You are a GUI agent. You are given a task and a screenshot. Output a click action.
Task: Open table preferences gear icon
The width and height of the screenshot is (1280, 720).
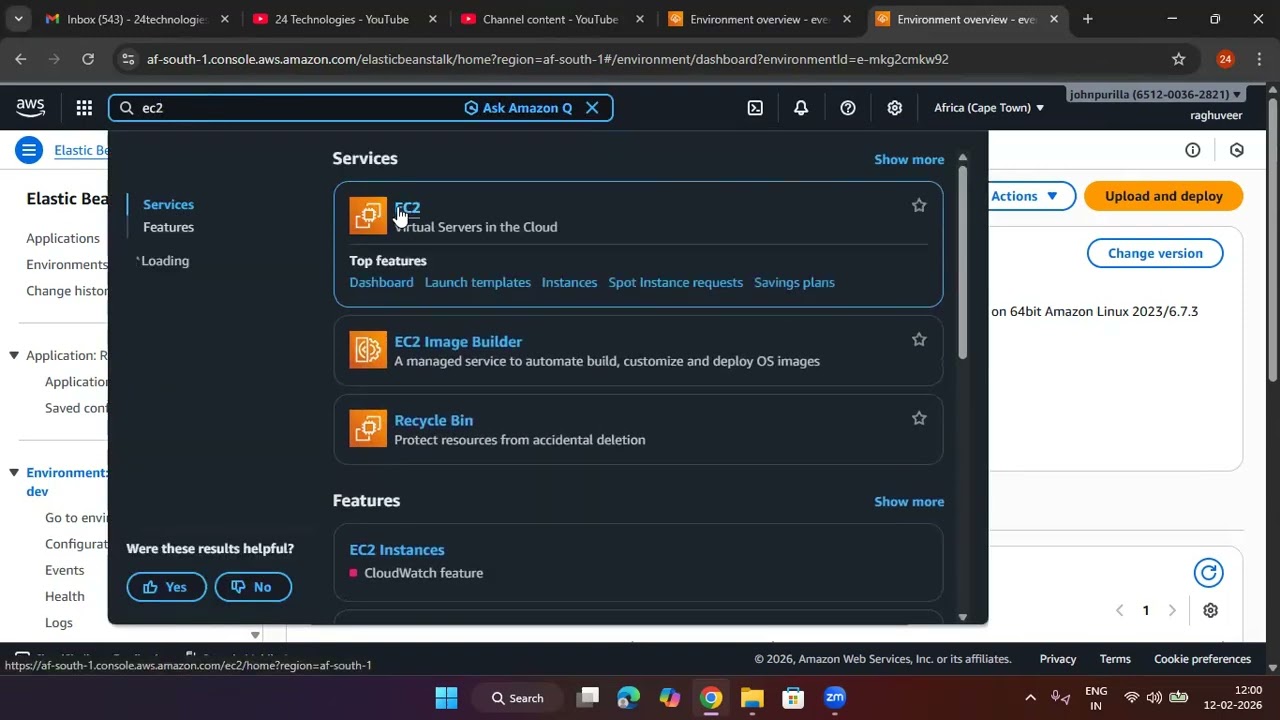1210,610
